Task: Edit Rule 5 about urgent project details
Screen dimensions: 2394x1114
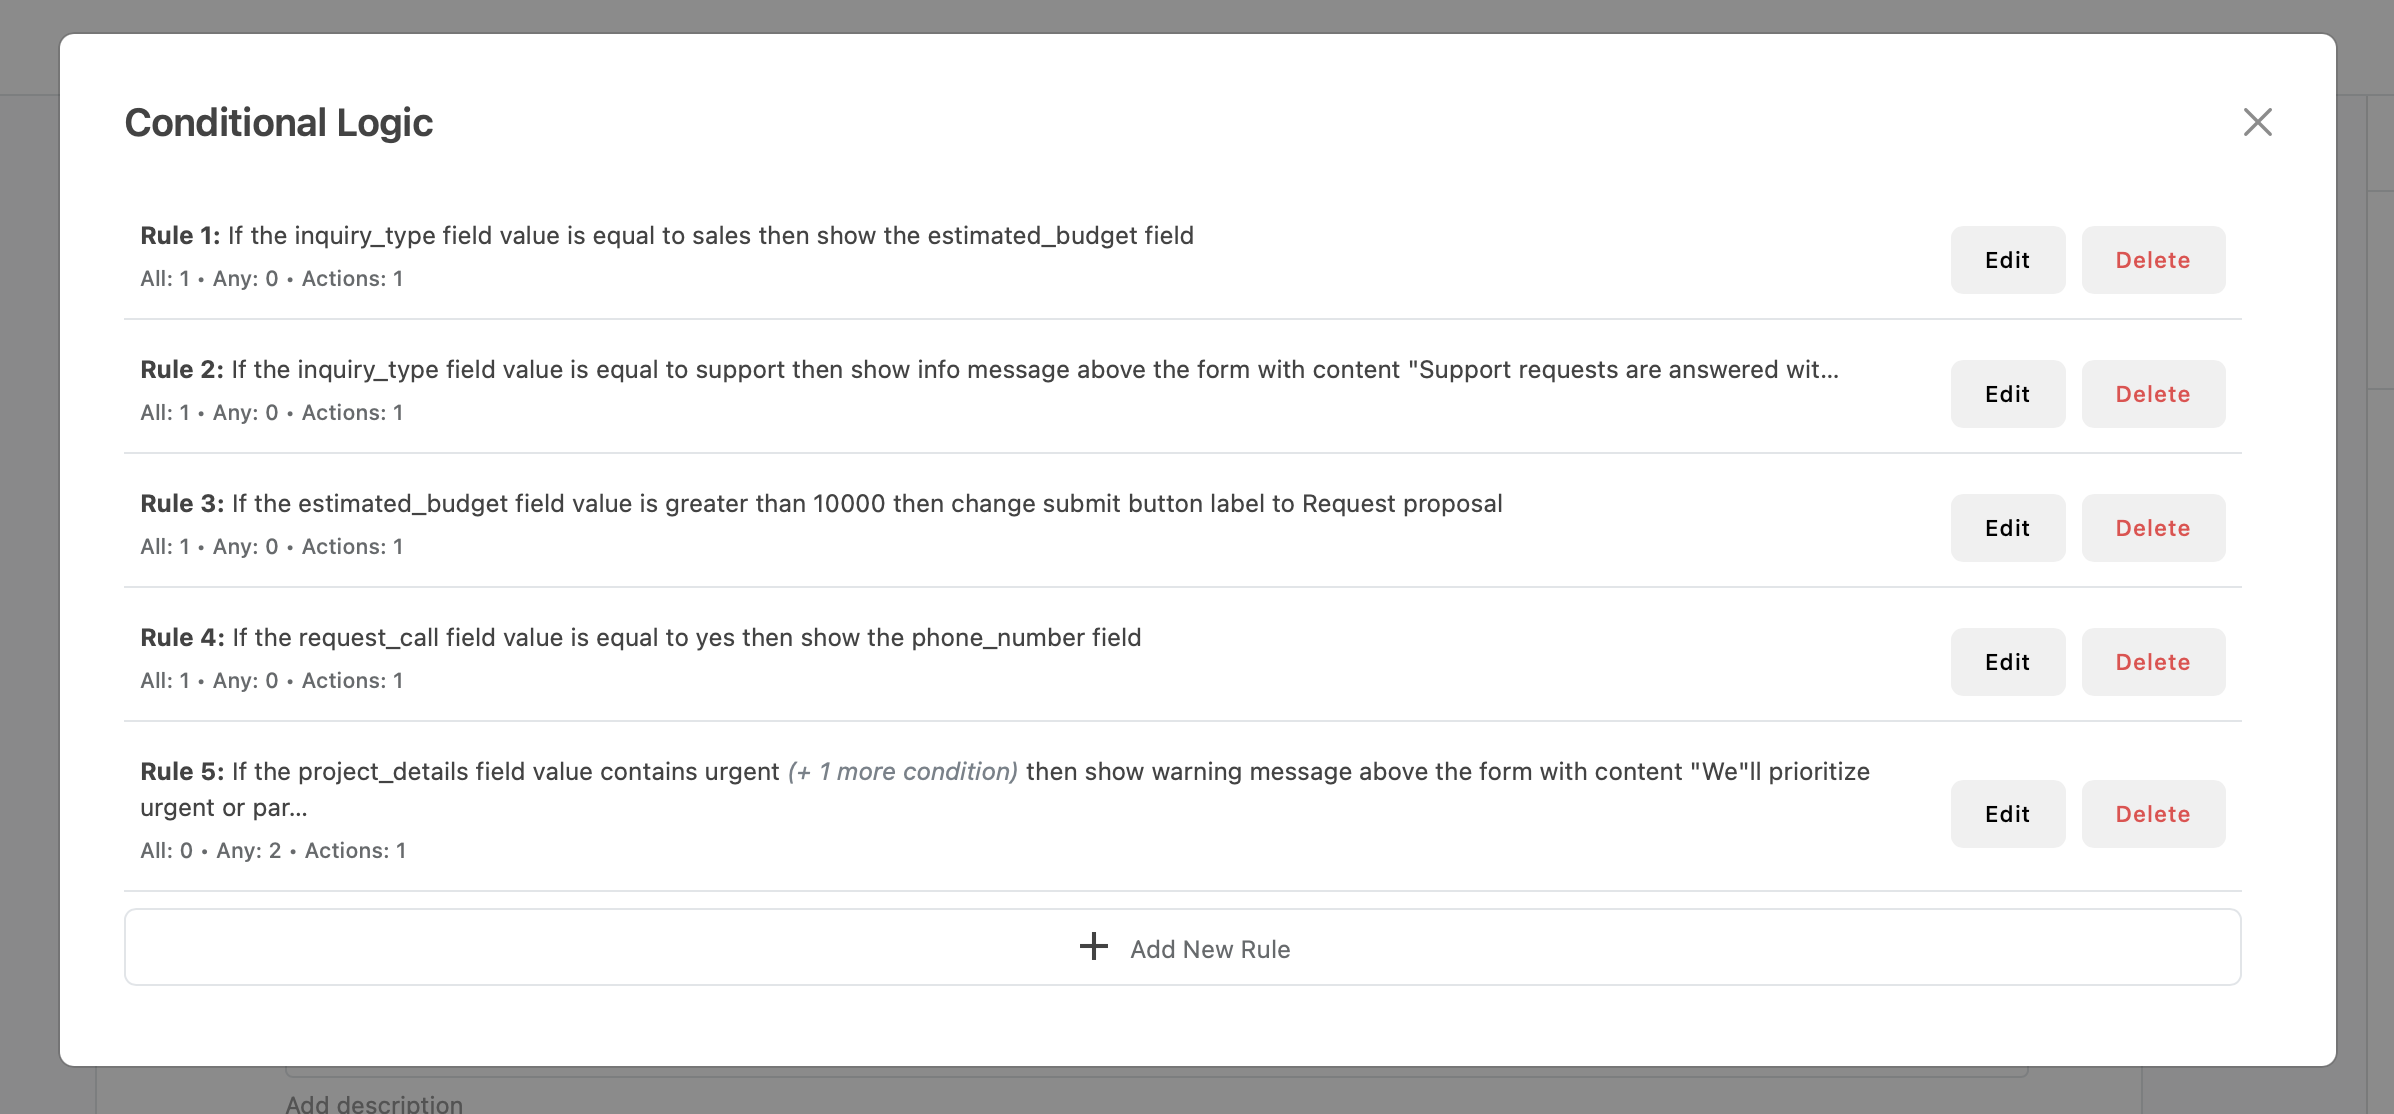Action: pos(2007,814)
